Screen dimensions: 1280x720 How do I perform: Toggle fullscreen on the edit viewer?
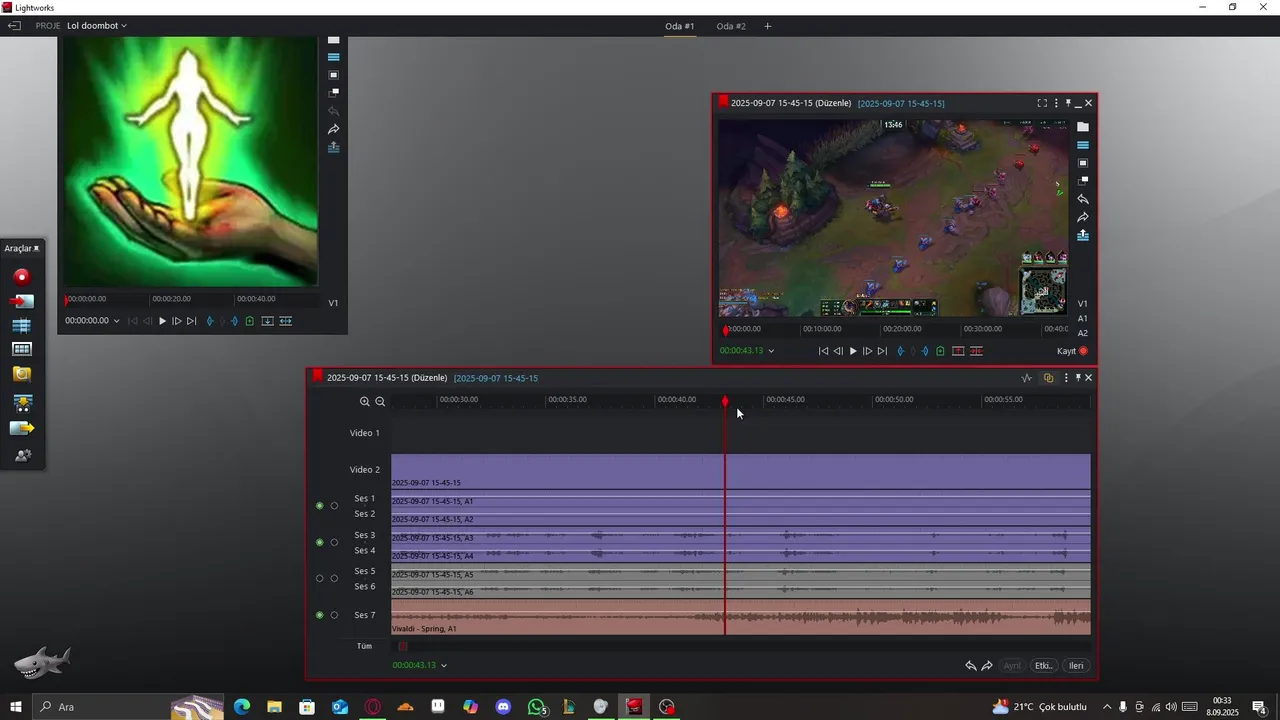(x=1042, y=103)
